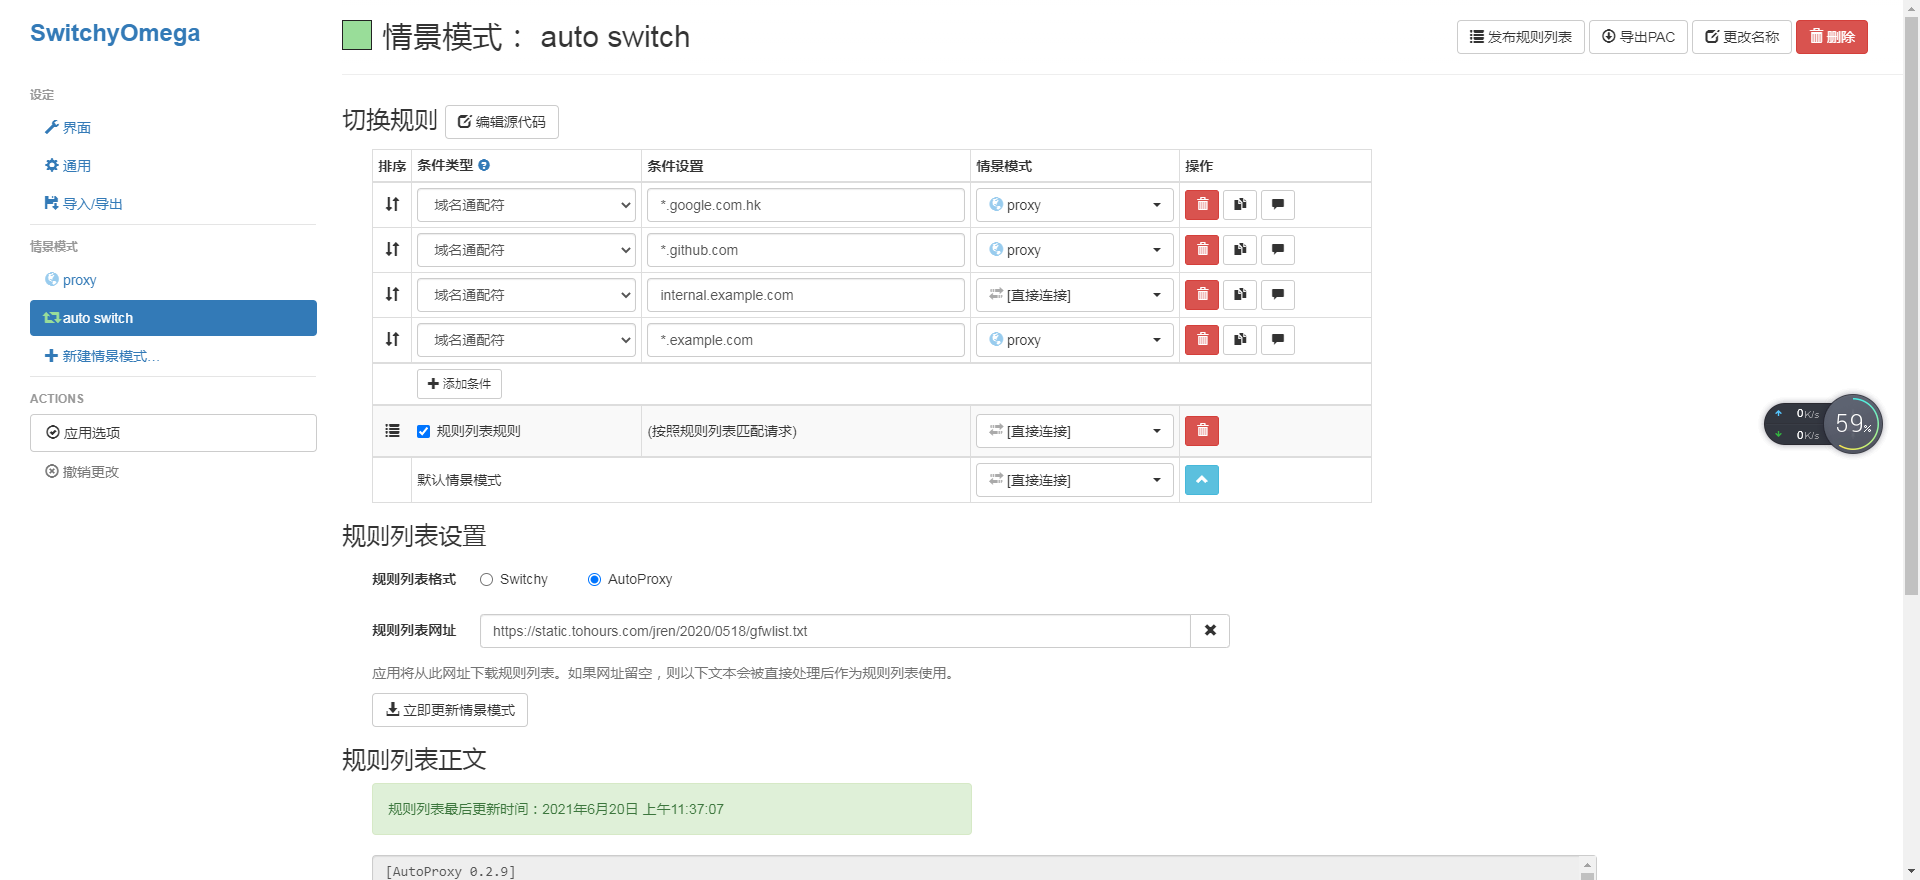Open the proxy profile in the sidebar

[79, 280]
